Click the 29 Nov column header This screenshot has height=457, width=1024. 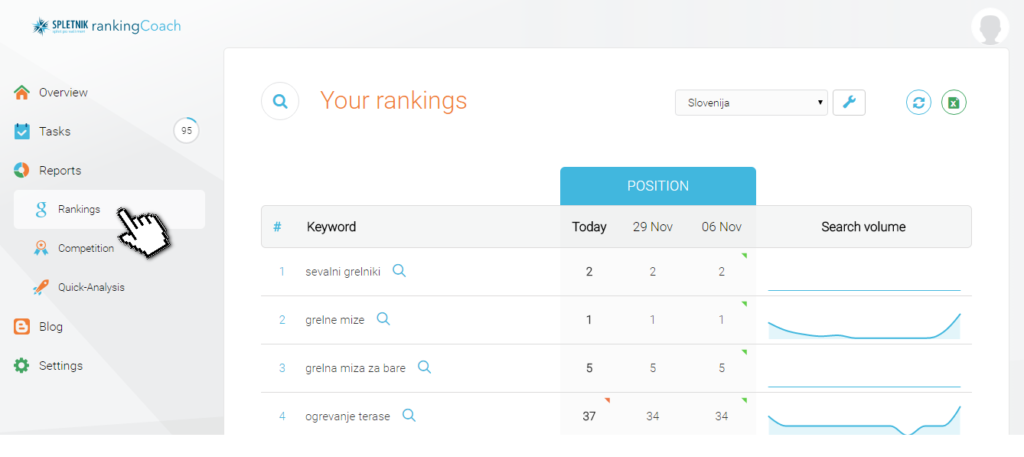[x=652, y=227]
